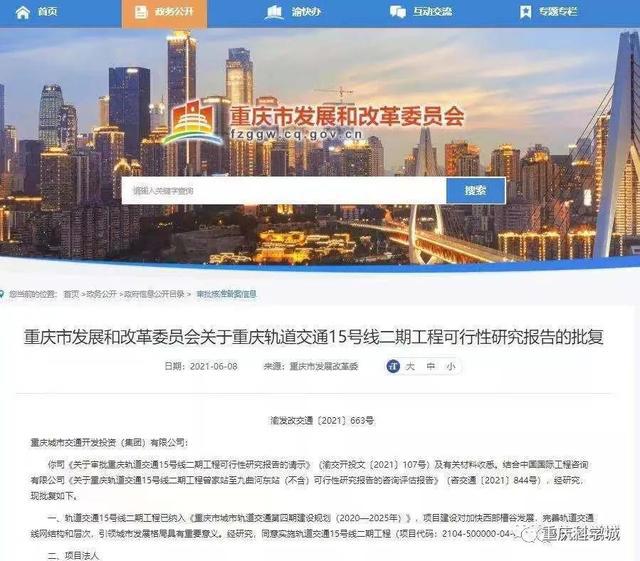Click the home icon in the navigation bar
The width and height of the screenshot is (640, 561).
(23, 12)
